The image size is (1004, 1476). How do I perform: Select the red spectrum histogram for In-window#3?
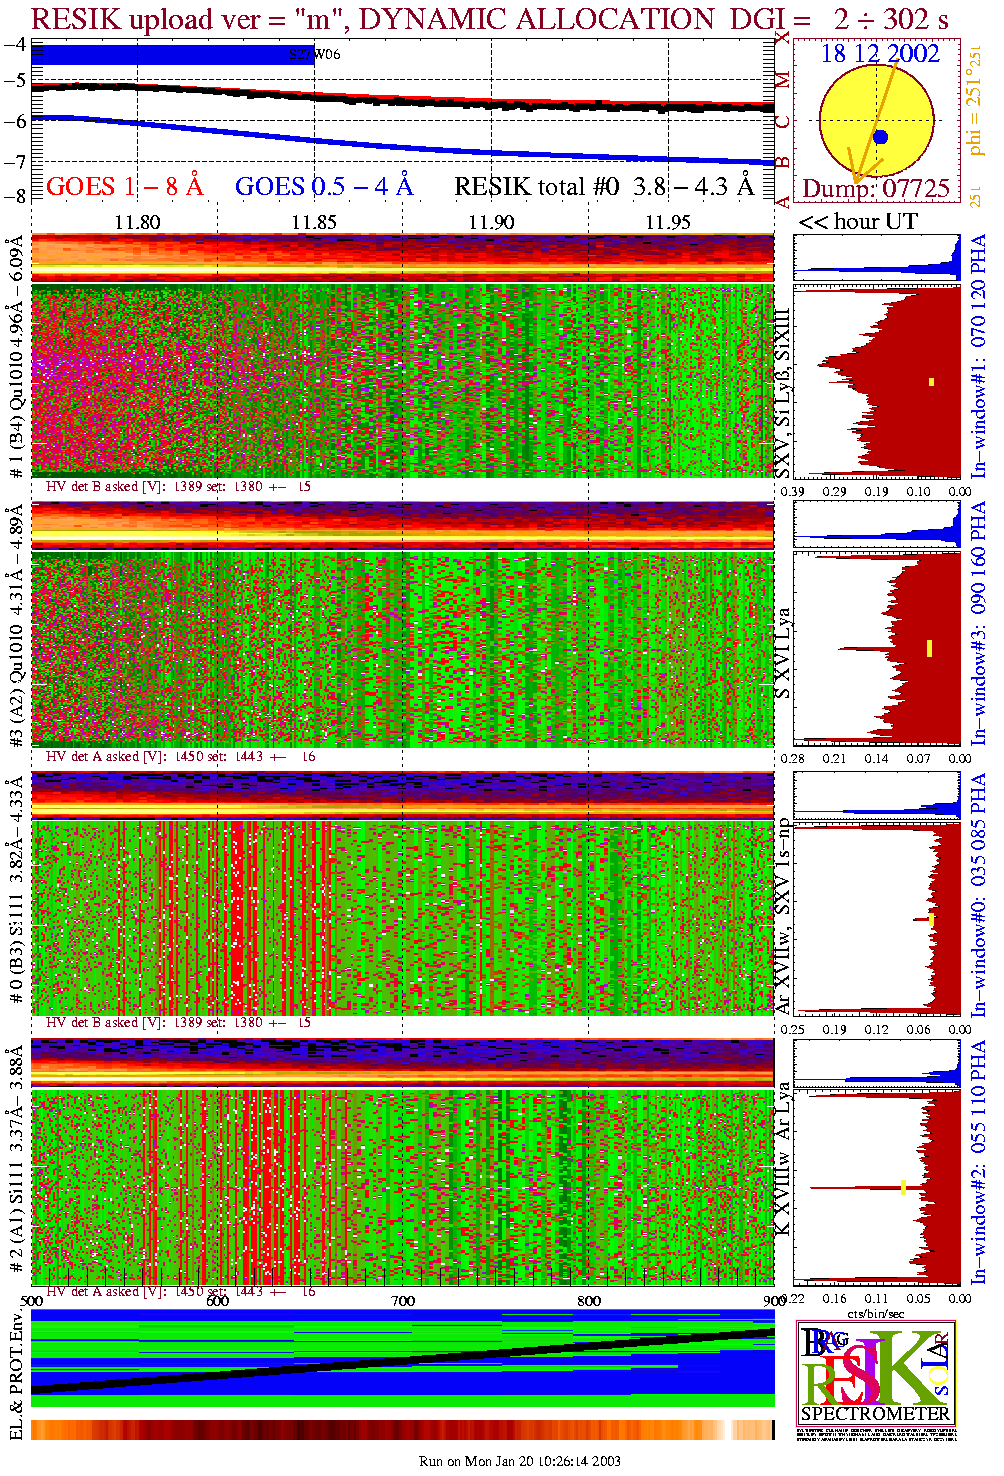click(x=877, y=649)
